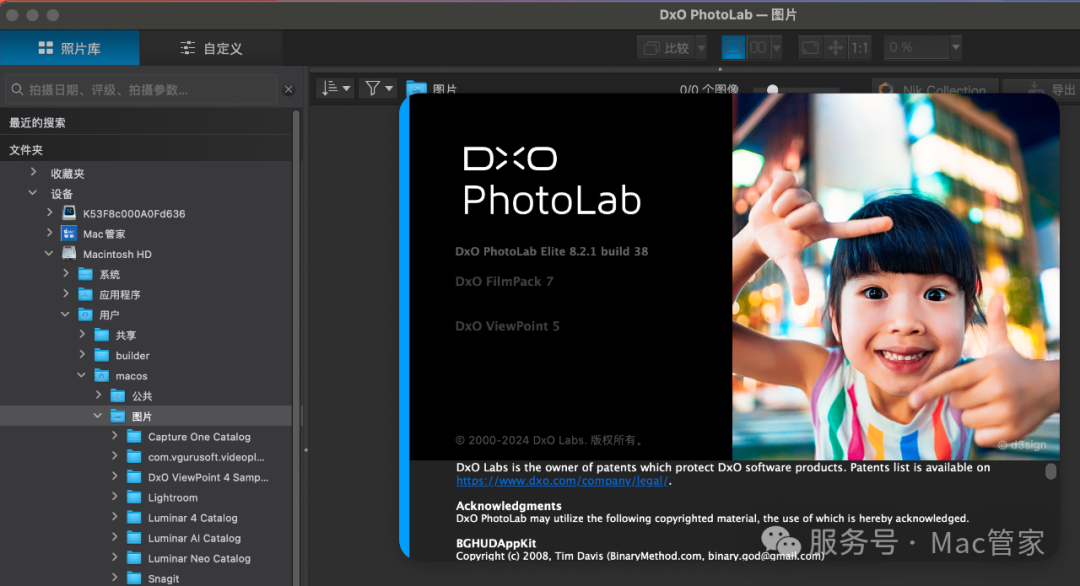Click the search field for 拍摄日期
Screen dimensions: 1080x586
[x=141, y=90]
